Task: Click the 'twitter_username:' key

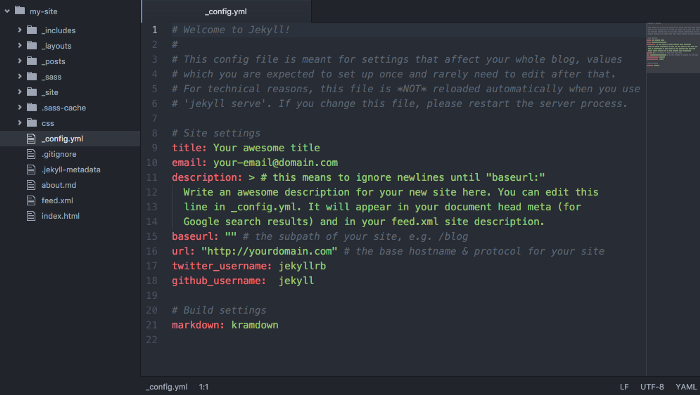Action: tap(222, 266)
